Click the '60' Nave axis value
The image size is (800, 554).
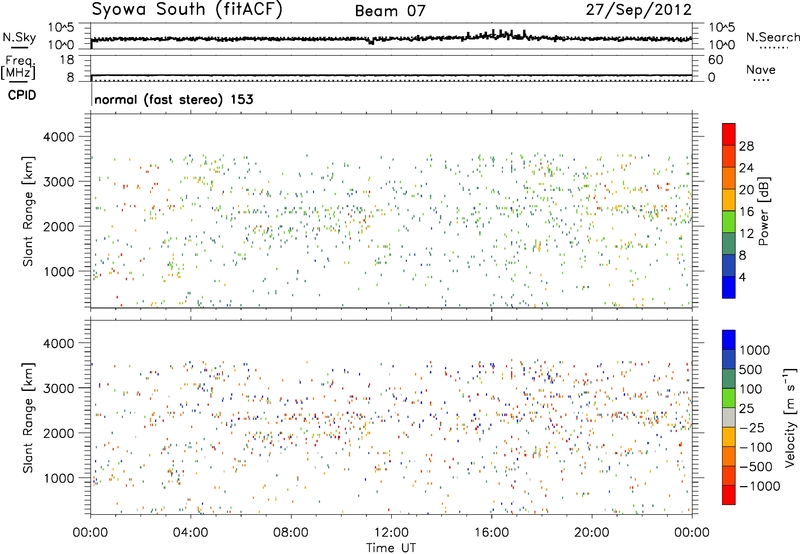716,60
